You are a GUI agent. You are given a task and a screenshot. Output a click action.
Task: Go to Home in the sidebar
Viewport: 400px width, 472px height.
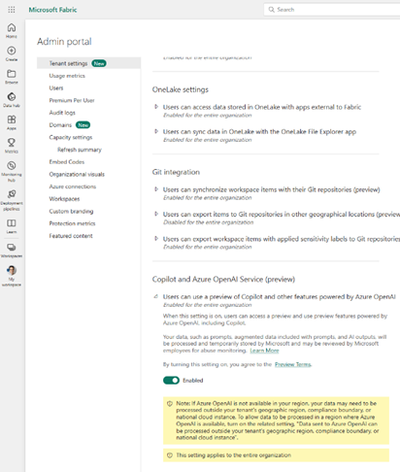(11, 30)
